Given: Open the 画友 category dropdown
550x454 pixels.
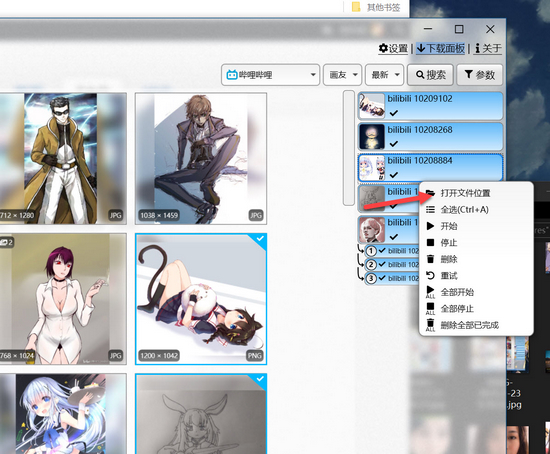Looking at the screenshot, I should [342, 75].
